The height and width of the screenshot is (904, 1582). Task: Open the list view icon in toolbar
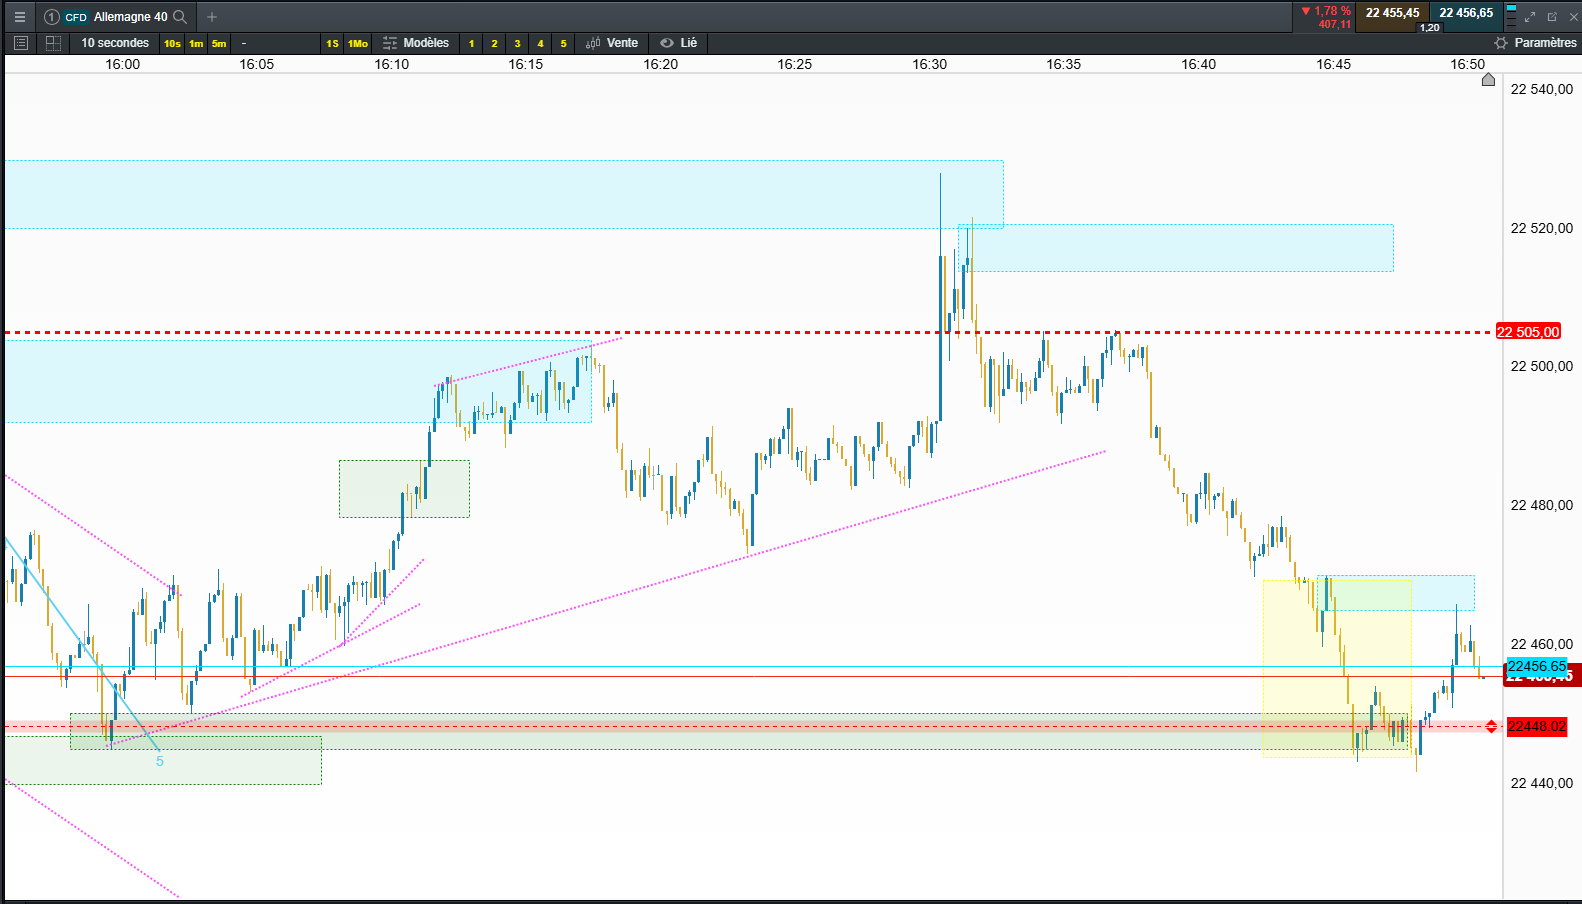[20, 43]
